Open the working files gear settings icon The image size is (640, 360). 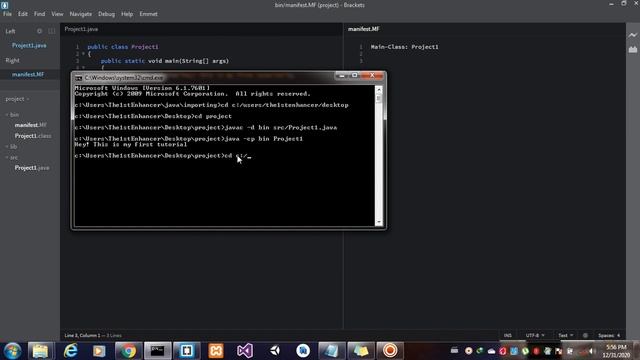click(x=39, y=31)
